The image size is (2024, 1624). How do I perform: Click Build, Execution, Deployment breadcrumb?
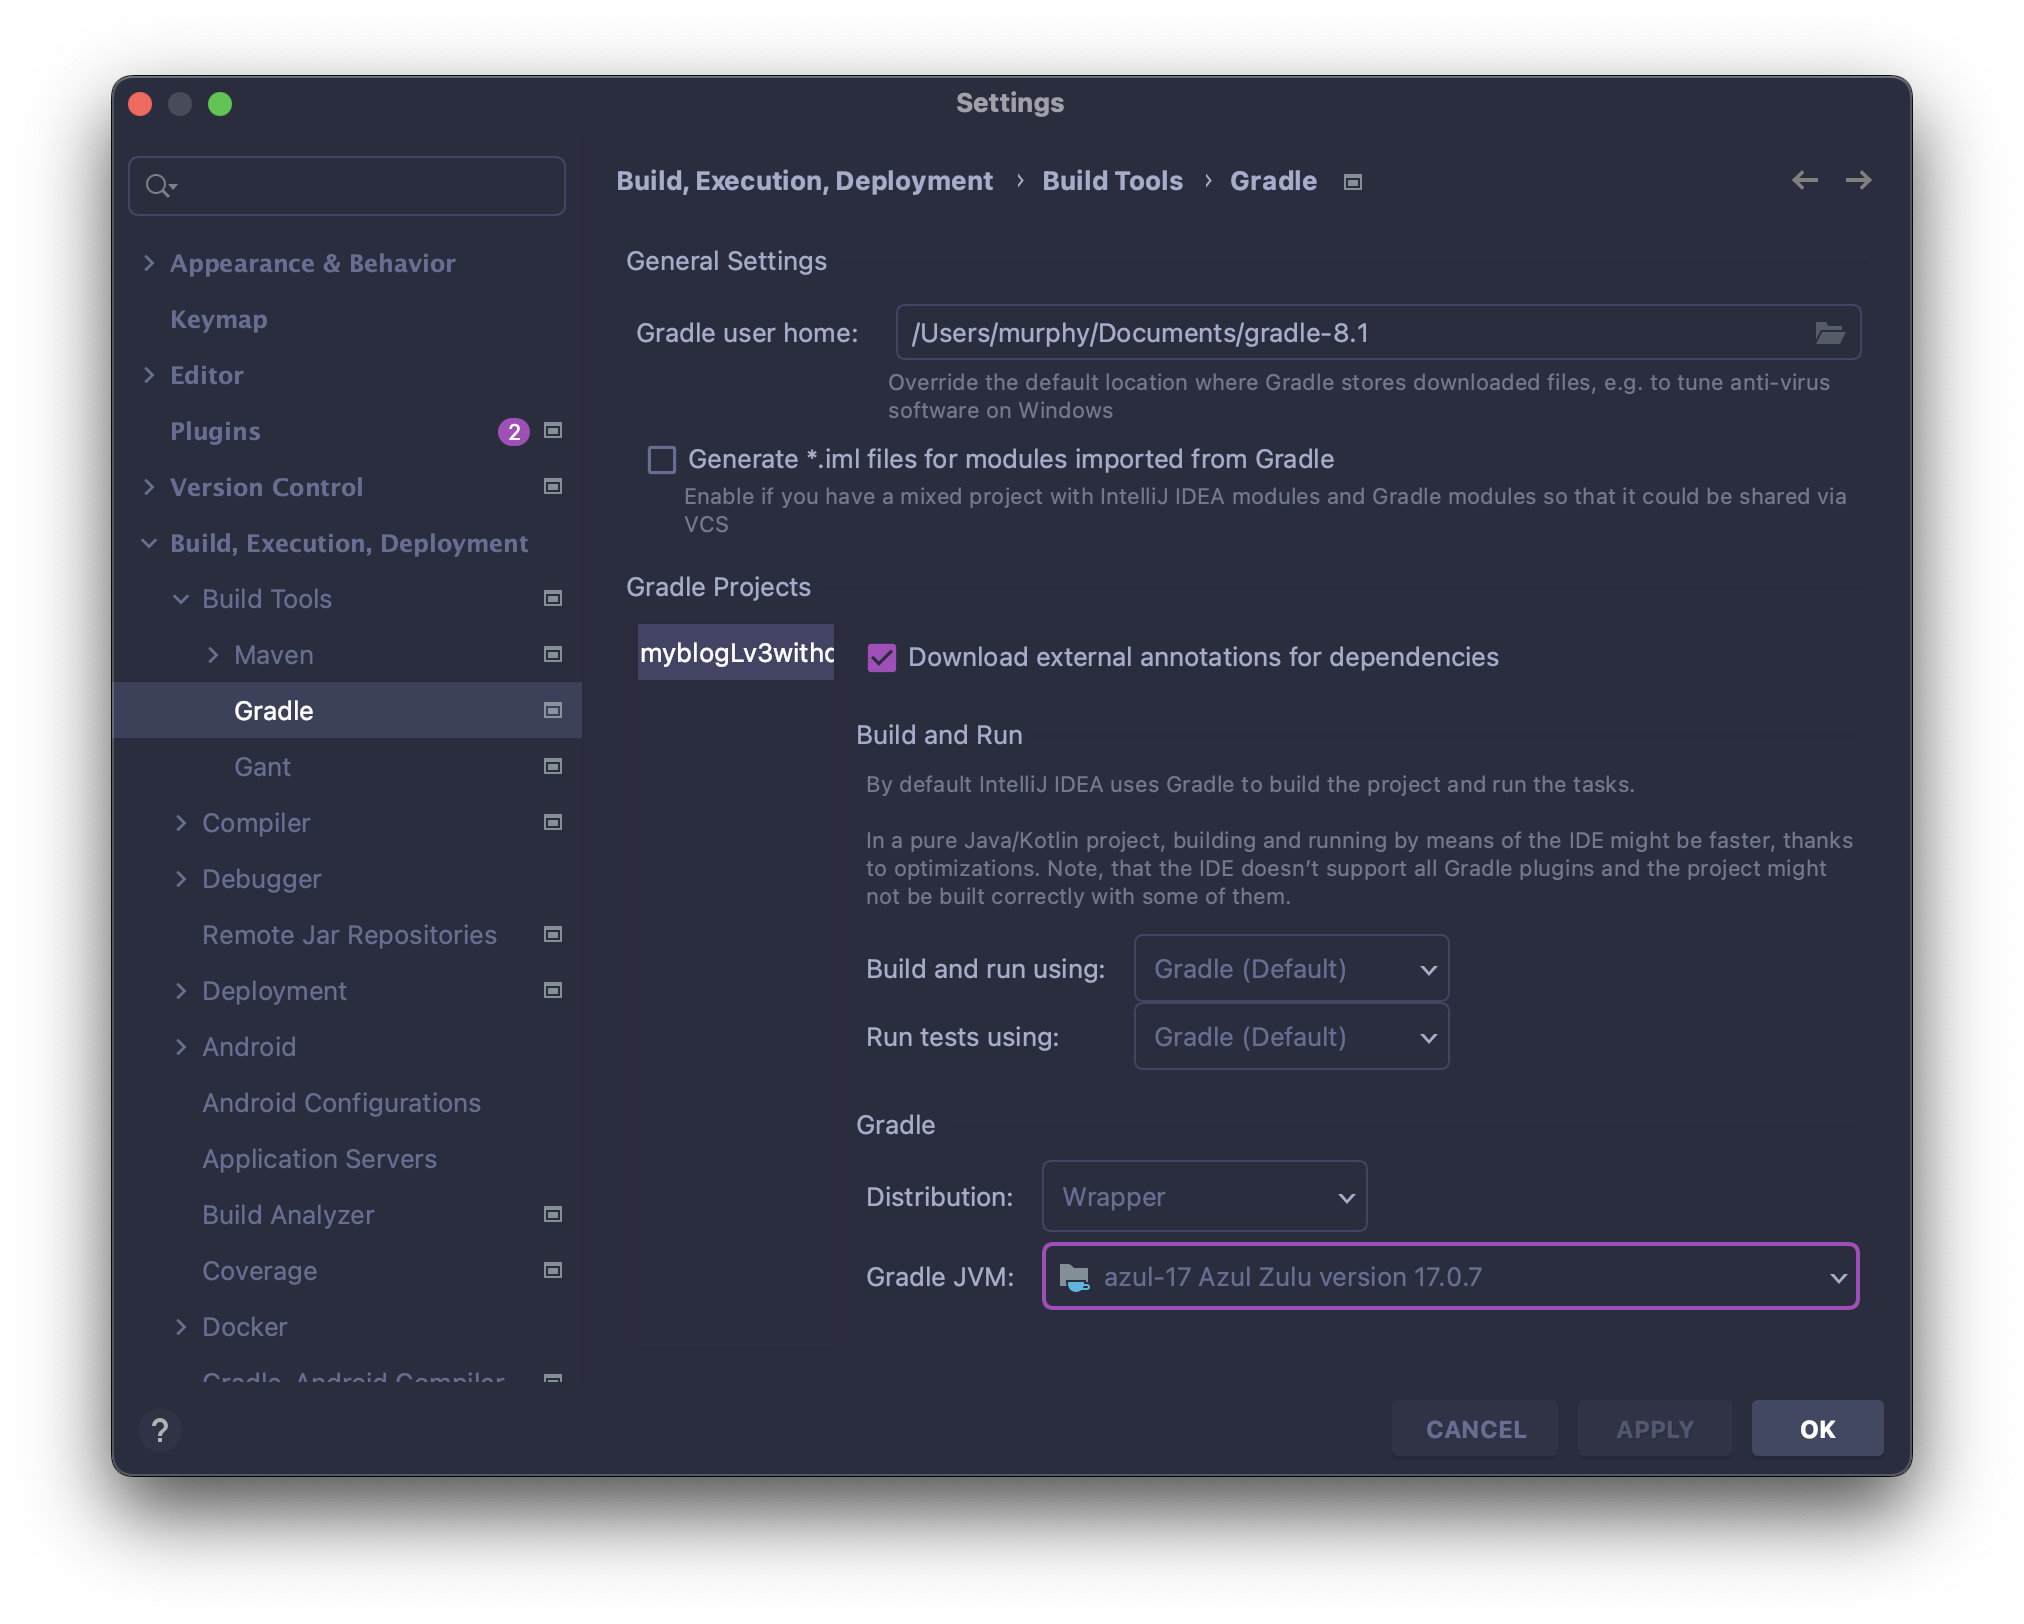(x=804, y=181)
